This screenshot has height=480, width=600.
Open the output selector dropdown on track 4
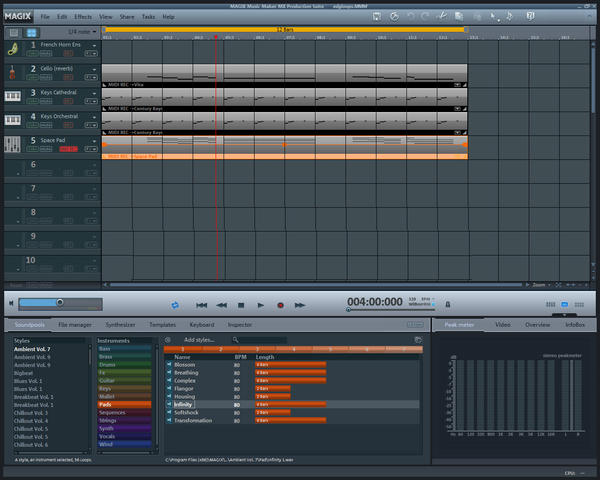(91, 125)
